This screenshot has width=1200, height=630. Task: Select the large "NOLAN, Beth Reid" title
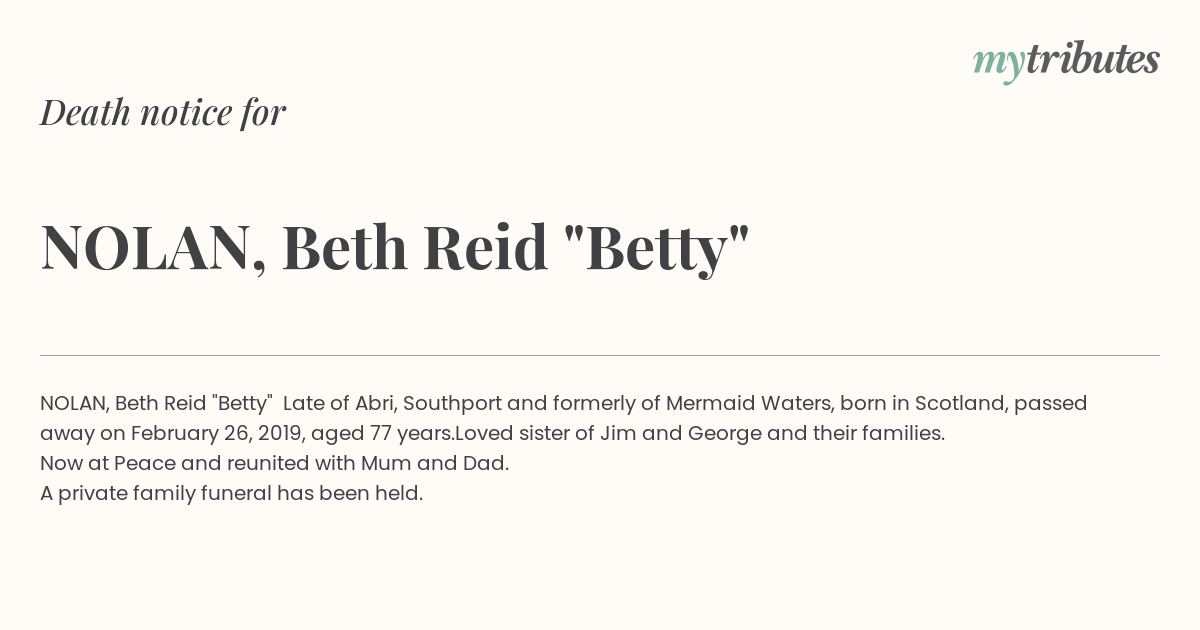(x=294, y=247)
